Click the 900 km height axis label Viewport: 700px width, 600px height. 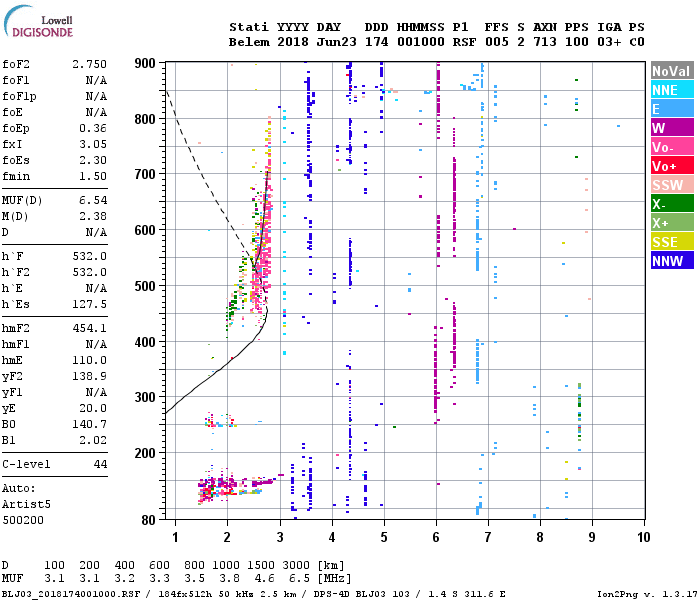coord(145,63)
